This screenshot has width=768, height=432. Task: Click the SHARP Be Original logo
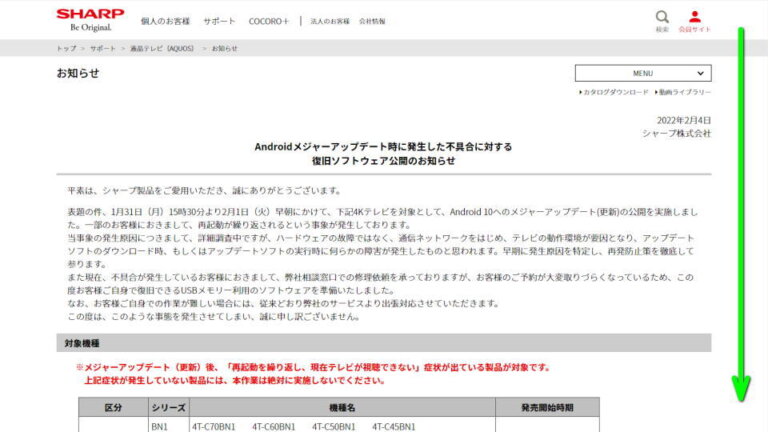pos(90,19)
